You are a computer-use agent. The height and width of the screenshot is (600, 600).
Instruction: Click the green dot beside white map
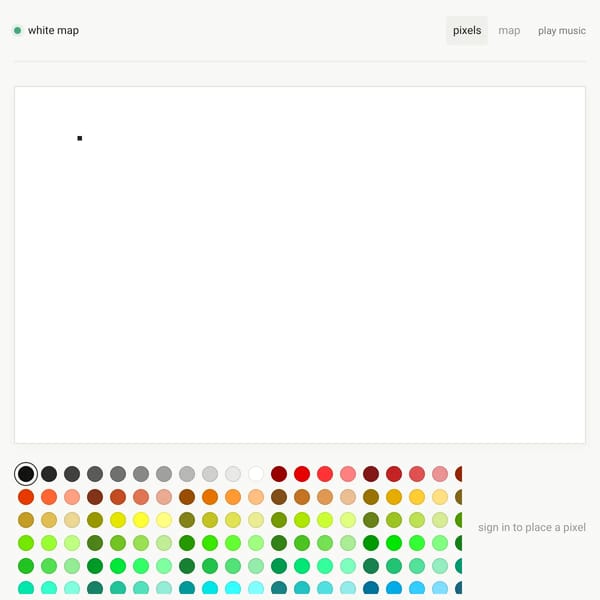point(18,30)
